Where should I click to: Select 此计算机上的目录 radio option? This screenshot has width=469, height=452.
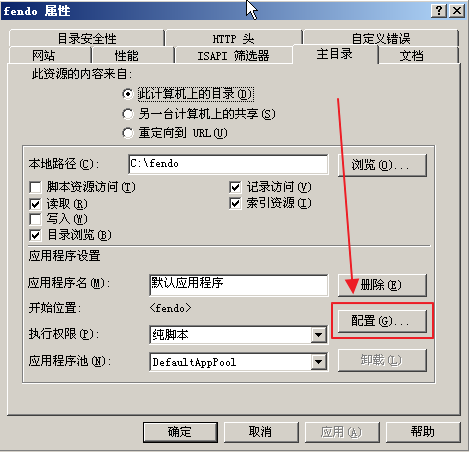127,94
